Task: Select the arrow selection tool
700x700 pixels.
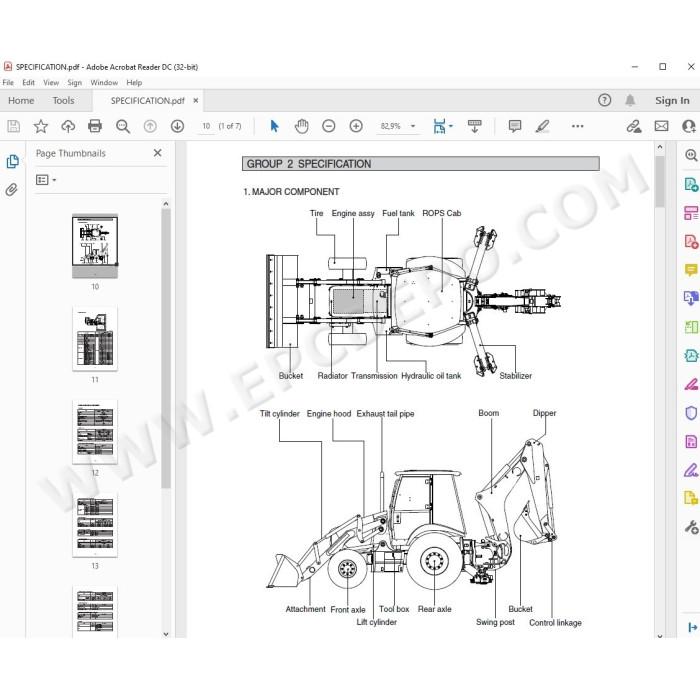Action: [274, 126]
